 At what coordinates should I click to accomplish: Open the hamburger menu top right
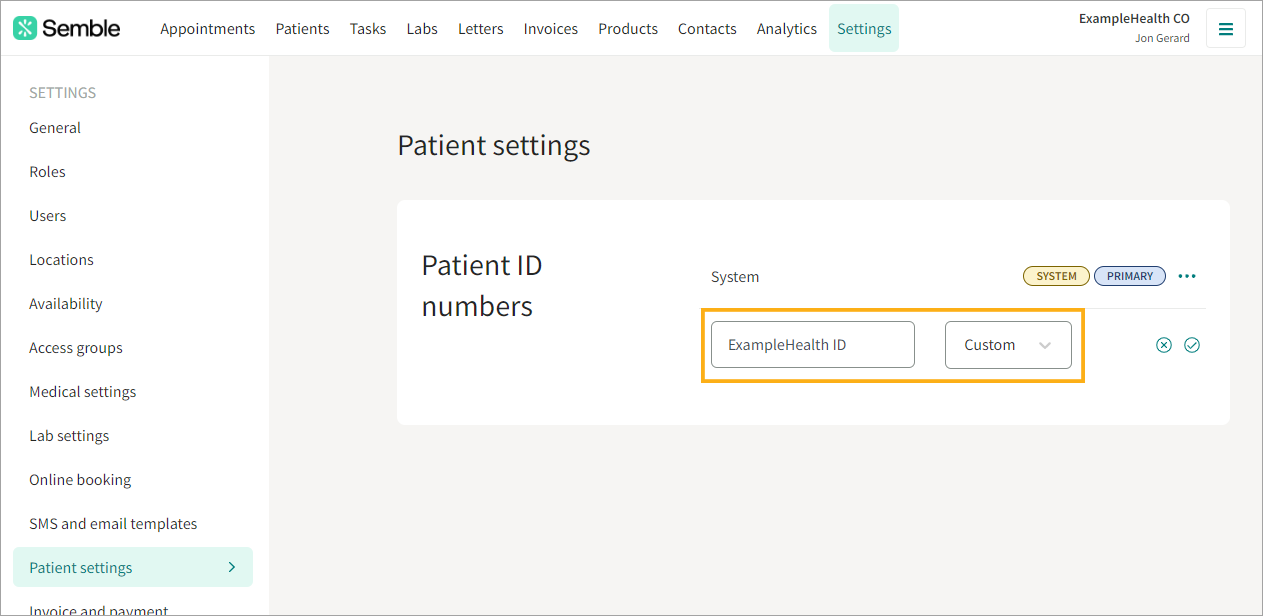click(x=1225, y=28)
